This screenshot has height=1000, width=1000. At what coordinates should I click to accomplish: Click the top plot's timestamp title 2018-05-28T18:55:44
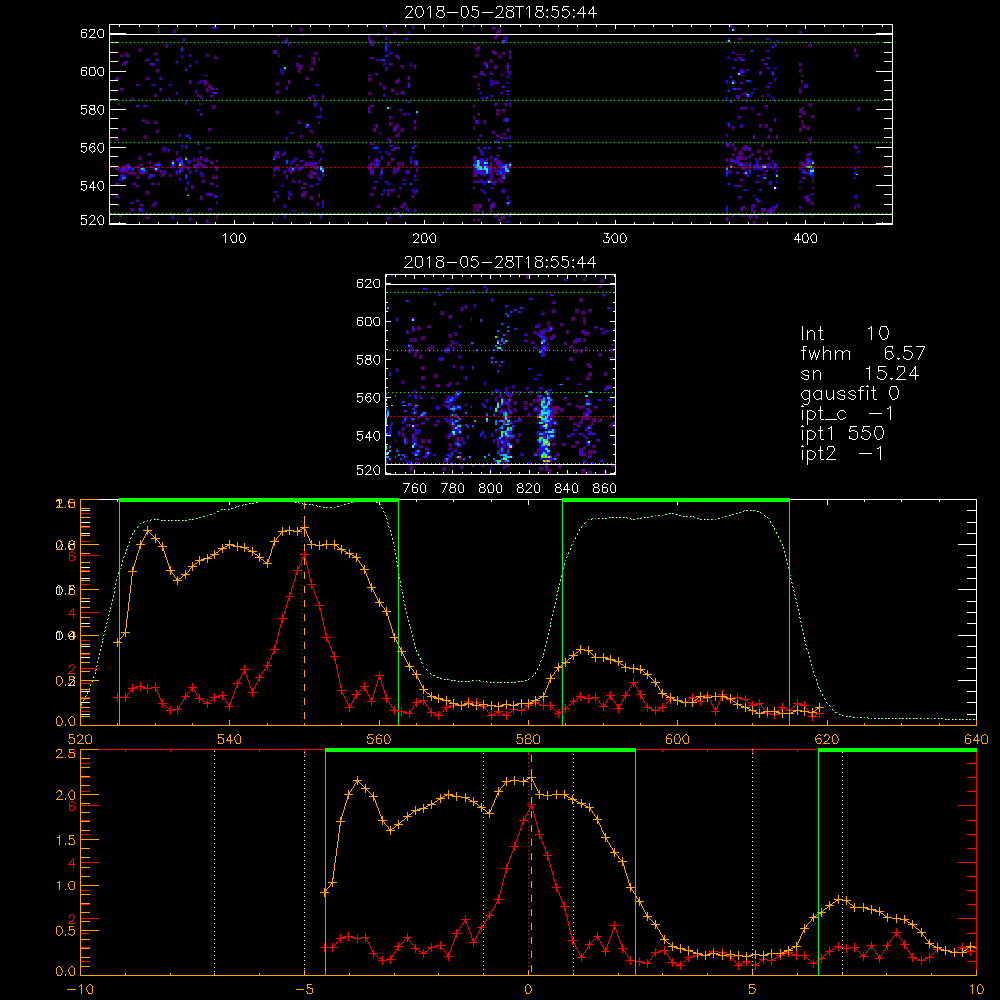(501, 12)
